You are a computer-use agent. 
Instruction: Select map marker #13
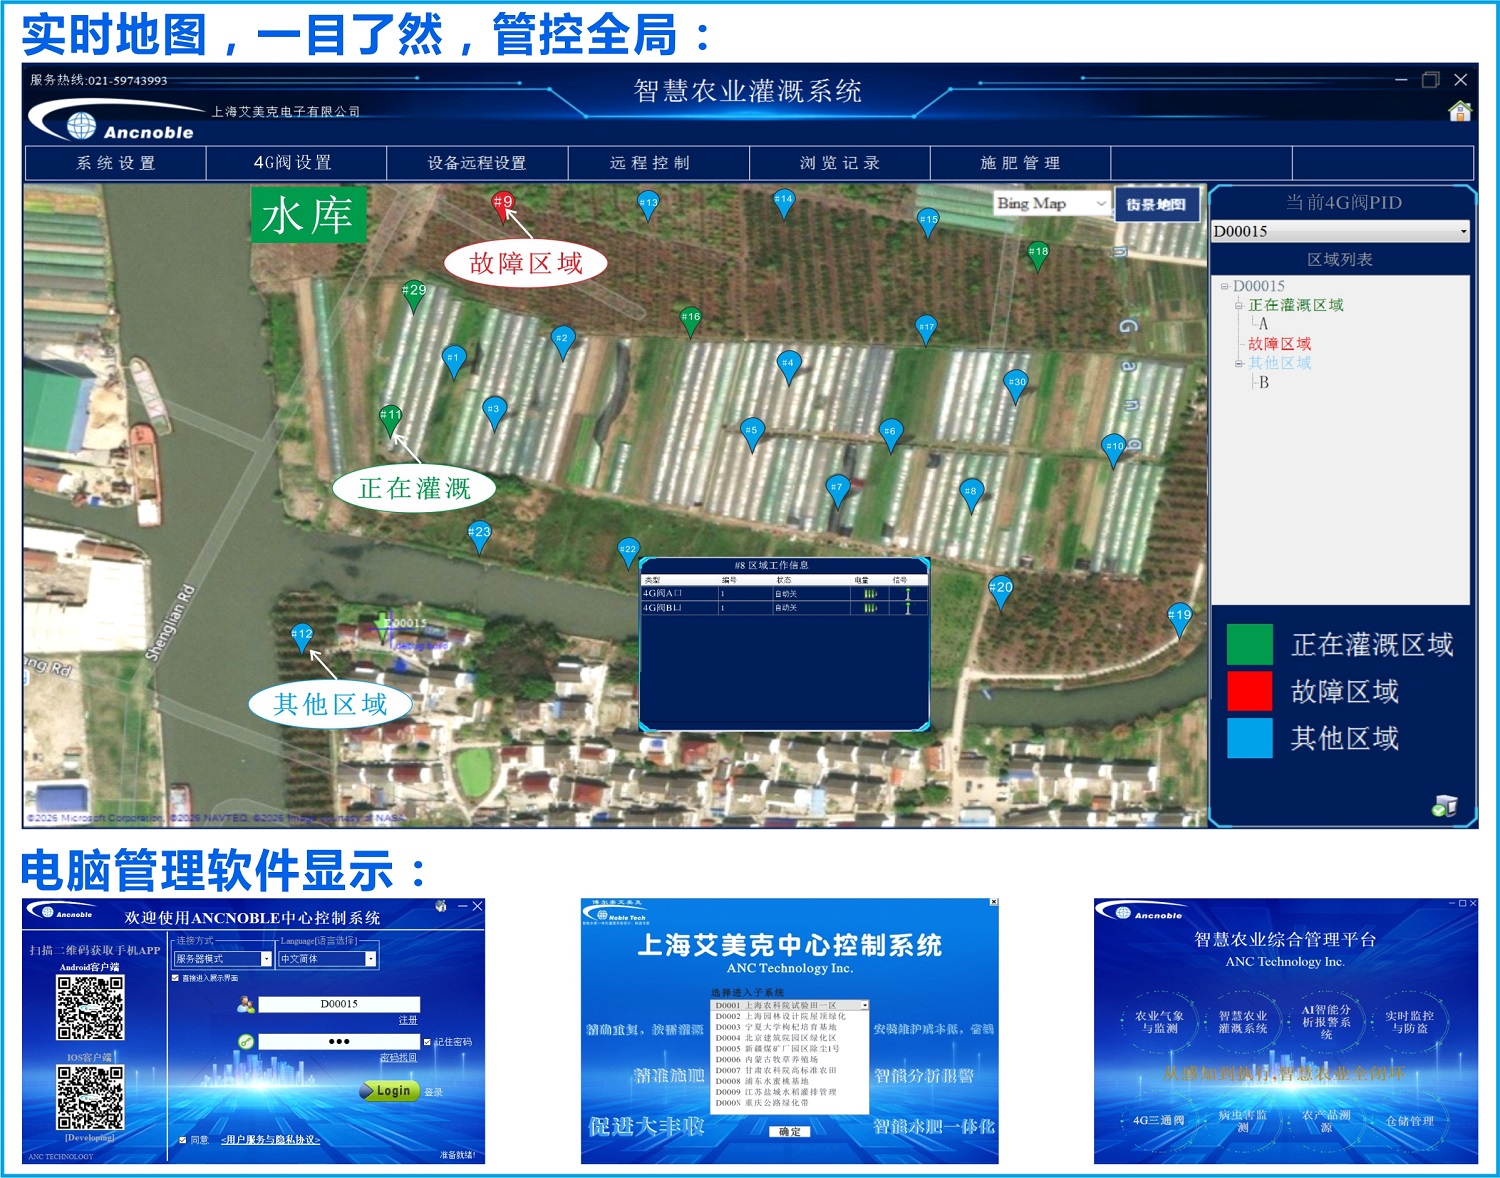649,207
